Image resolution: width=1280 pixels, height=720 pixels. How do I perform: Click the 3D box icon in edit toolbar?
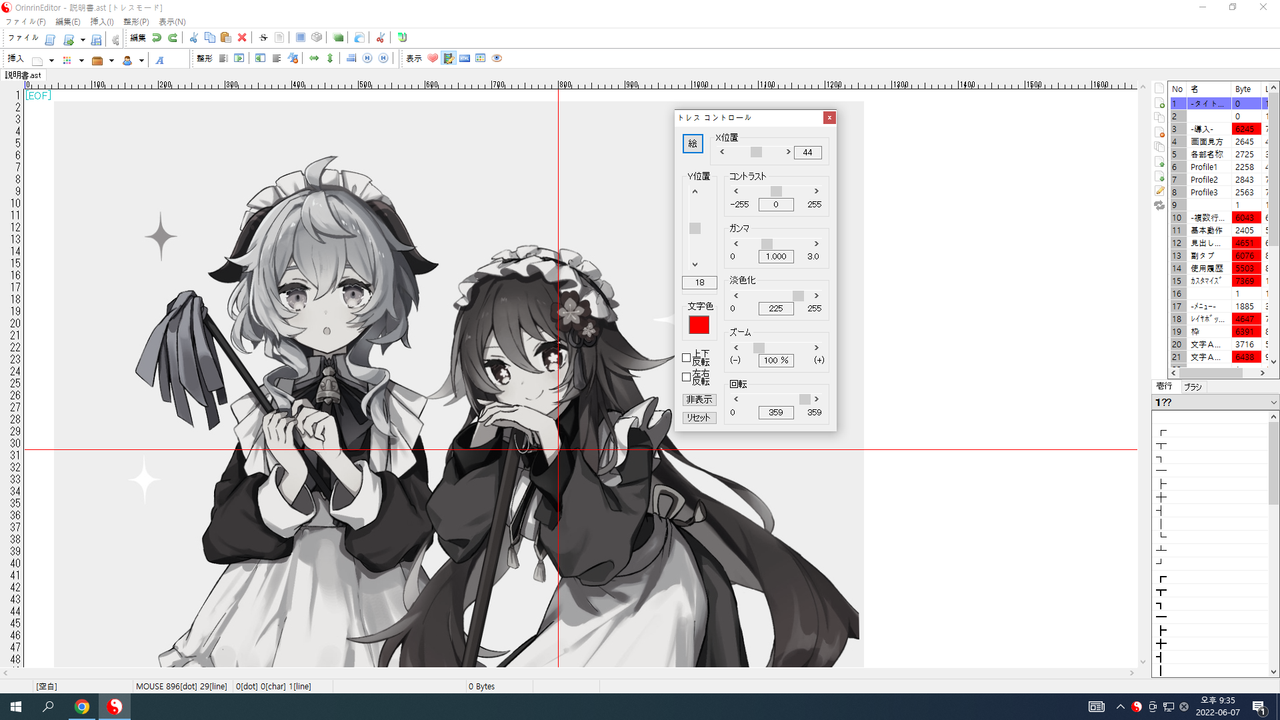[x=316, y=38]
